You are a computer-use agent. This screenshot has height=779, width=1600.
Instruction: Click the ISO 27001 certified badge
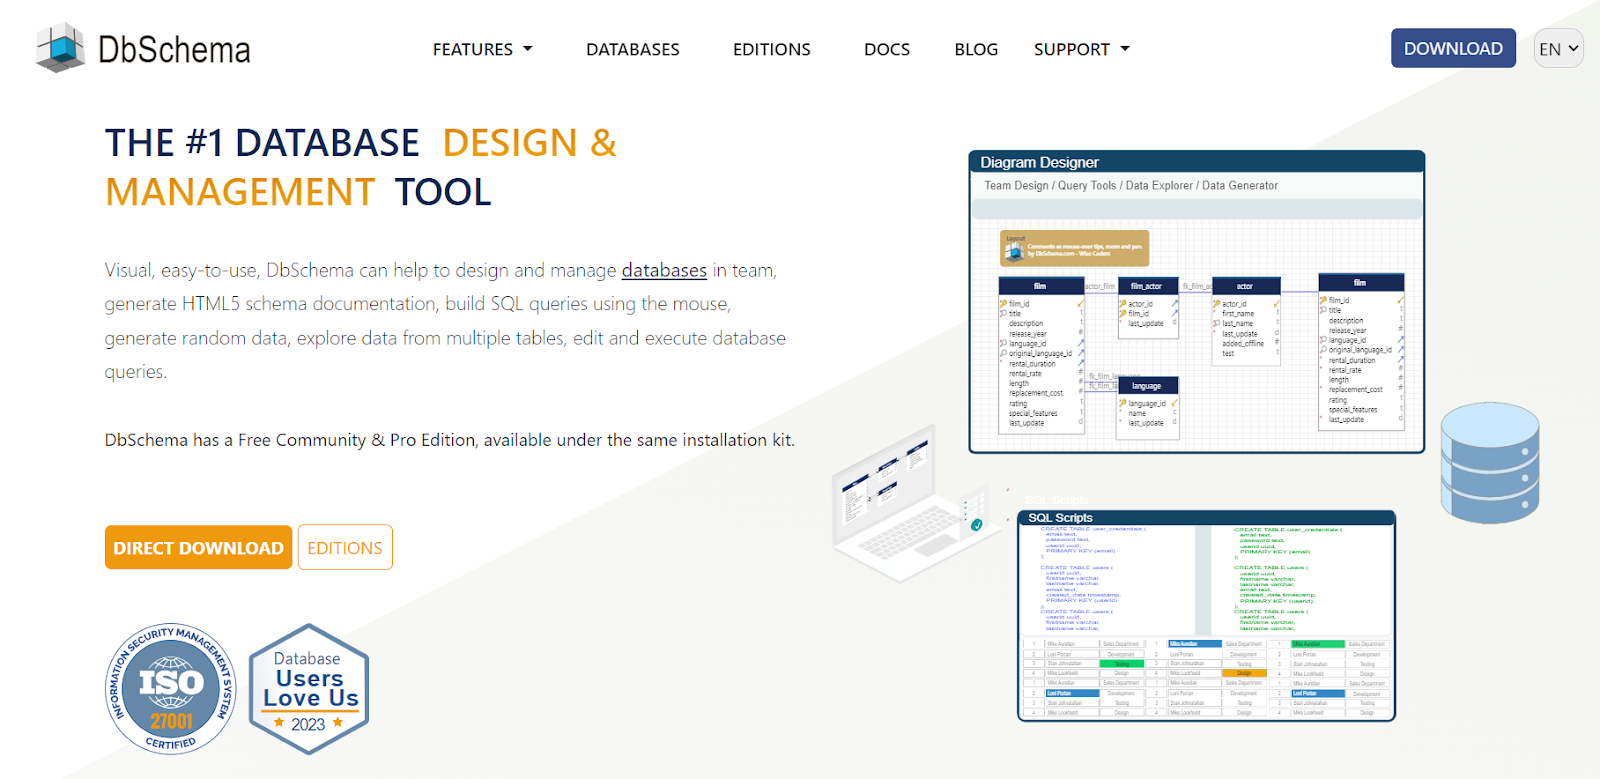172,689
